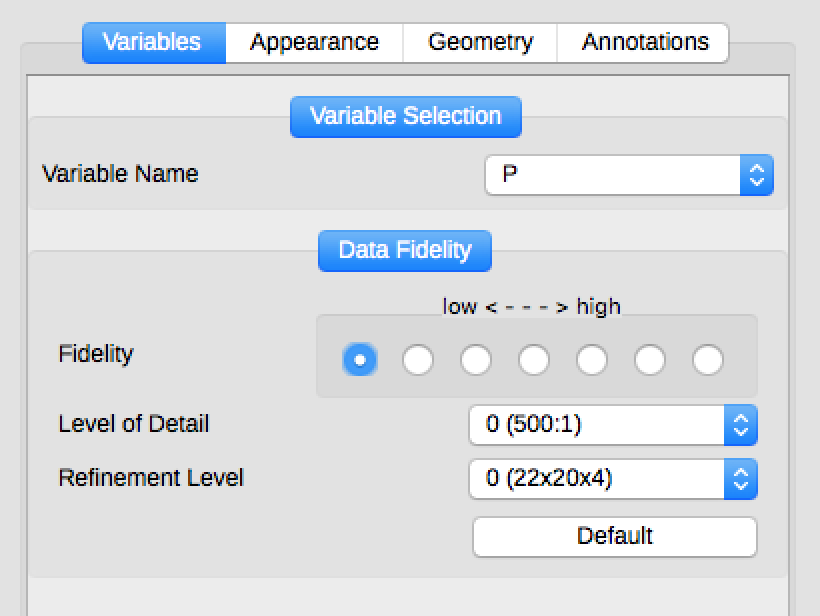
Task: Select the second Fidelity radio button
Action: pyautogui.click(x=418, y=360)
